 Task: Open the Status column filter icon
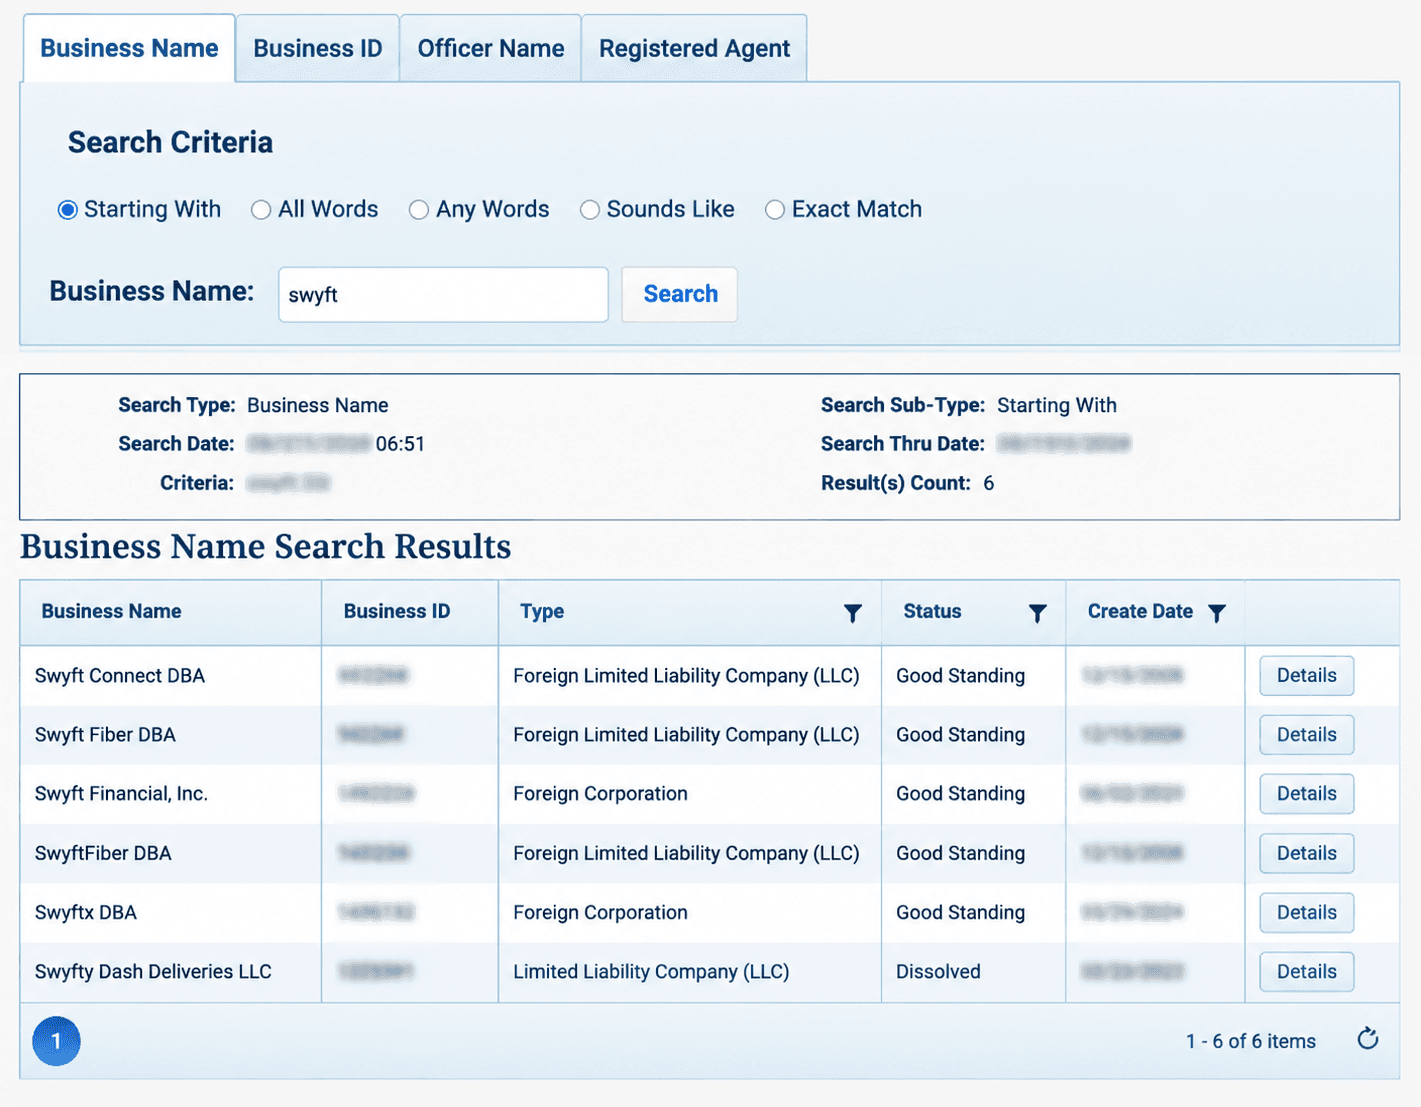1037,613
